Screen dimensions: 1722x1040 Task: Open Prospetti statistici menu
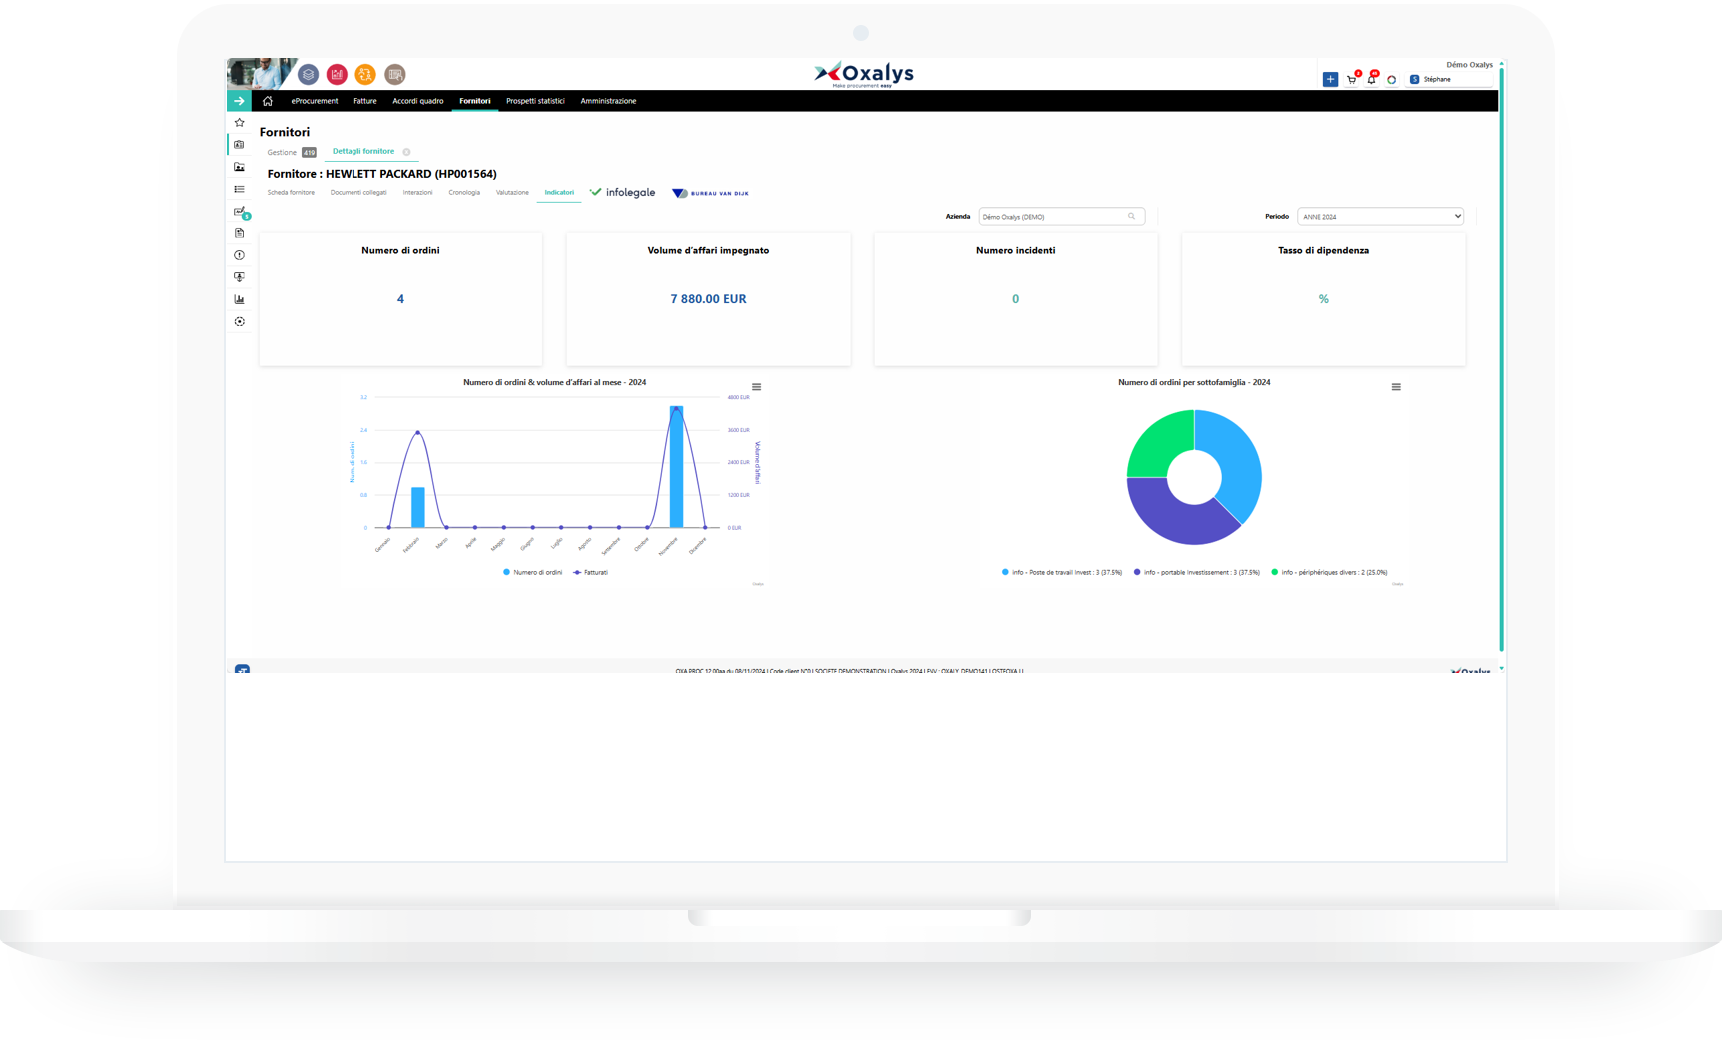pos(535,101)
